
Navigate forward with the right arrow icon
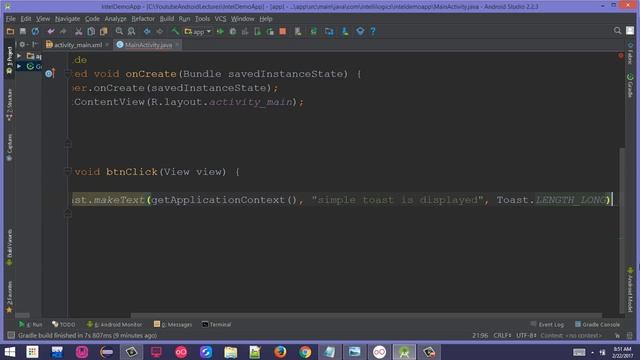(160, 31)
